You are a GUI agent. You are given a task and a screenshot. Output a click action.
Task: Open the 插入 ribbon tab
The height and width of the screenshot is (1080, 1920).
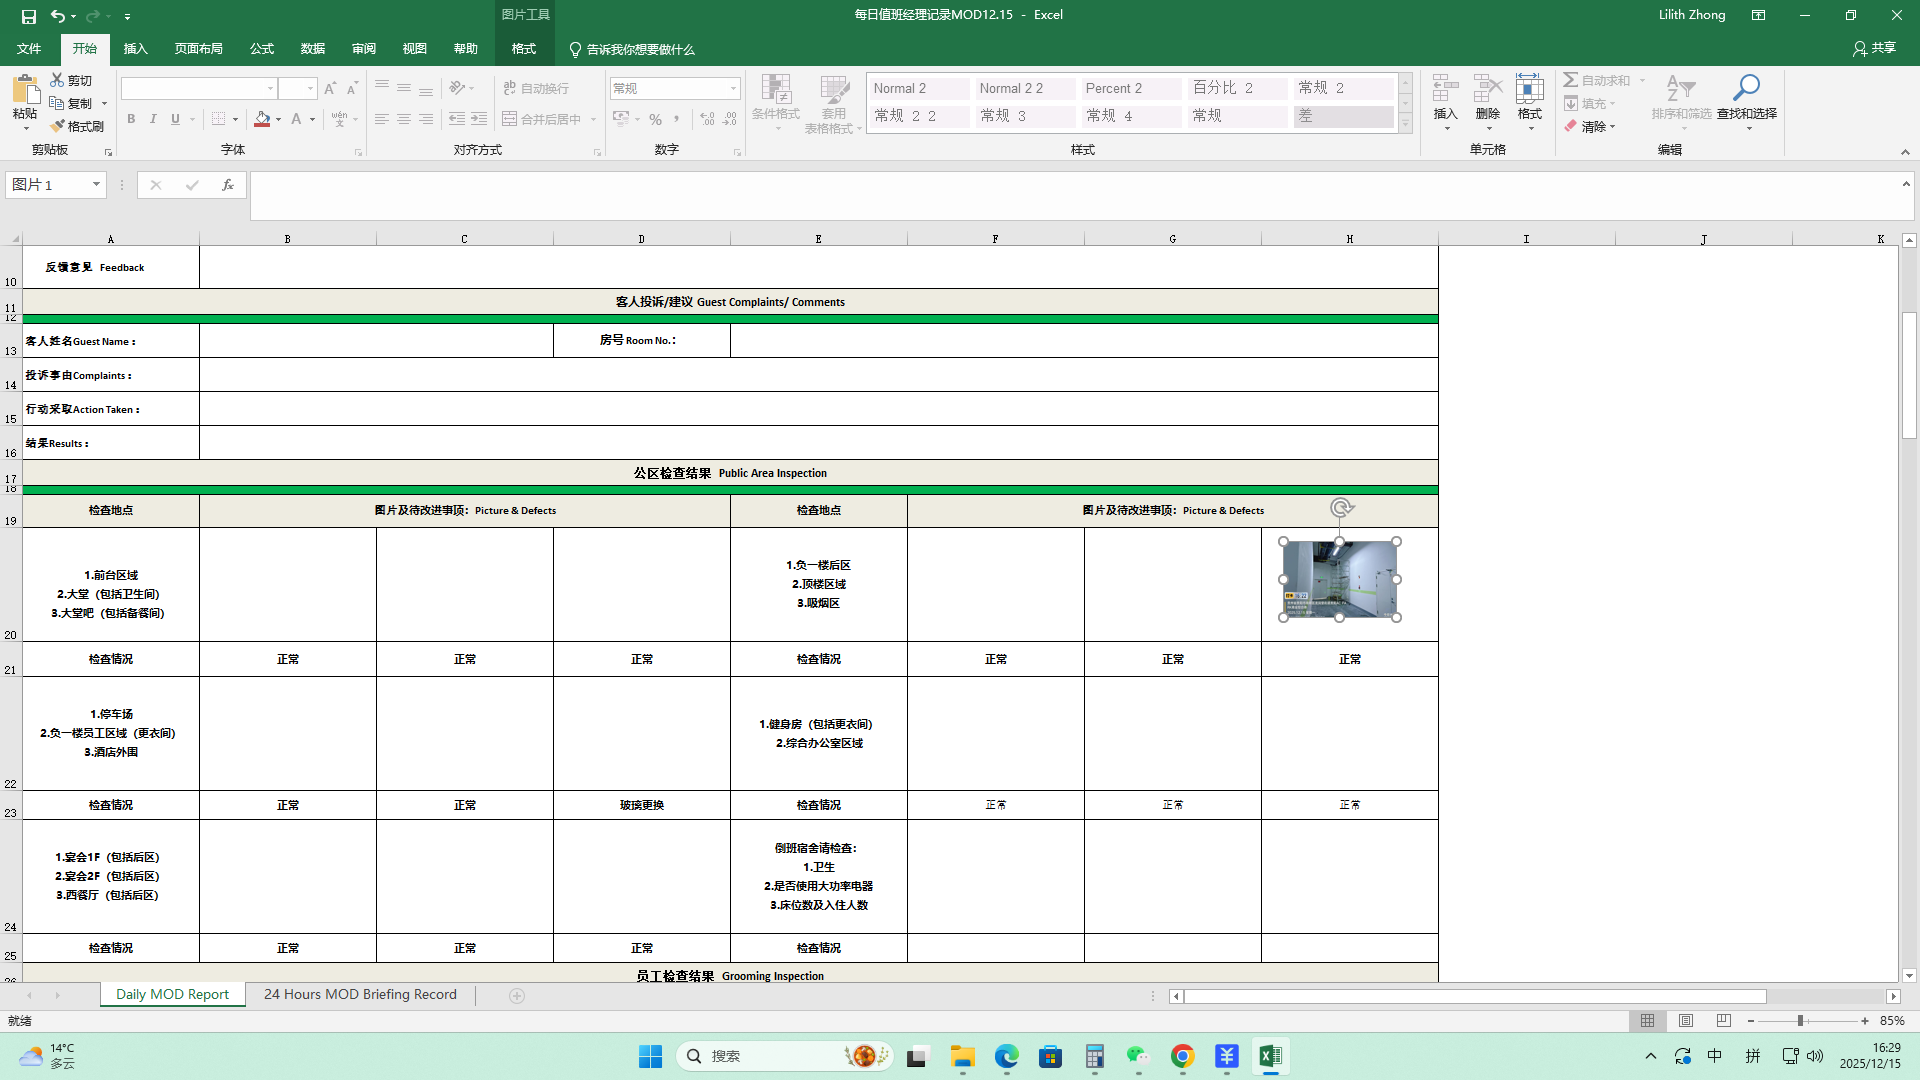(135, 49)
